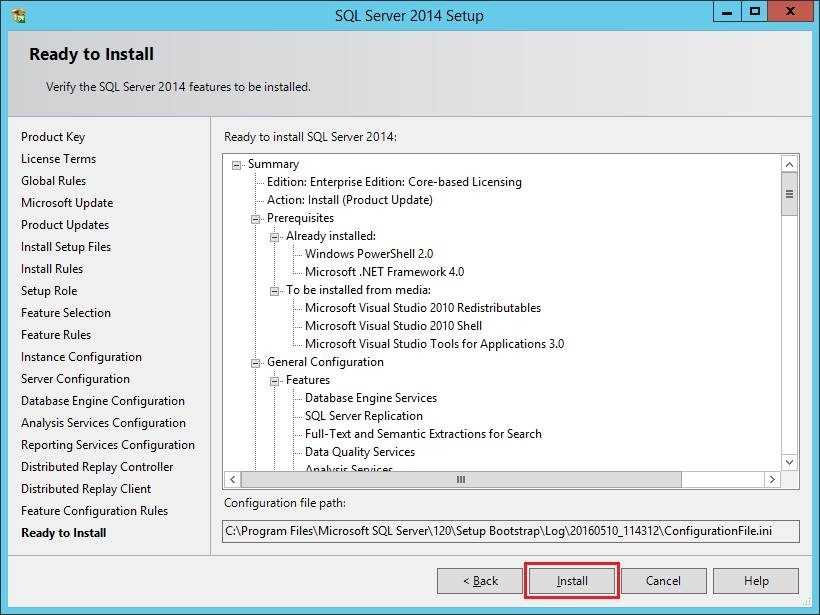Select Feature Rules in the sidebar
Screen dimensions: 820x615
click(x=56, y=335)
